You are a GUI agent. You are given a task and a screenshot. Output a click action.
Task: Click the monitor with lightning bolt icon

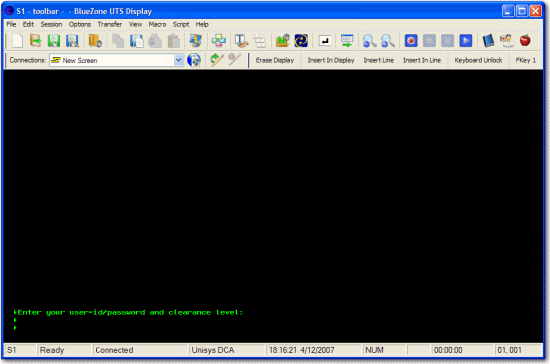coord(195,41)
